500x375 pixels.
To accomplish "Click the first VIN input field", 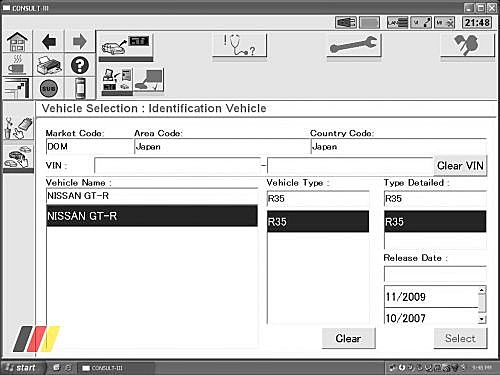I will [177, 165].
